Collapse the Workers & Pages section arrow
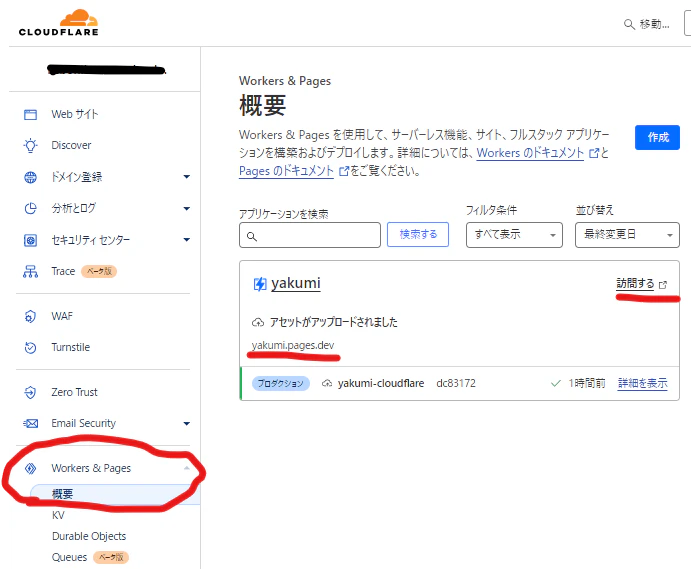The width and height of the screenshot is (691, 569). pyautogui.click(x=186, y=468)
